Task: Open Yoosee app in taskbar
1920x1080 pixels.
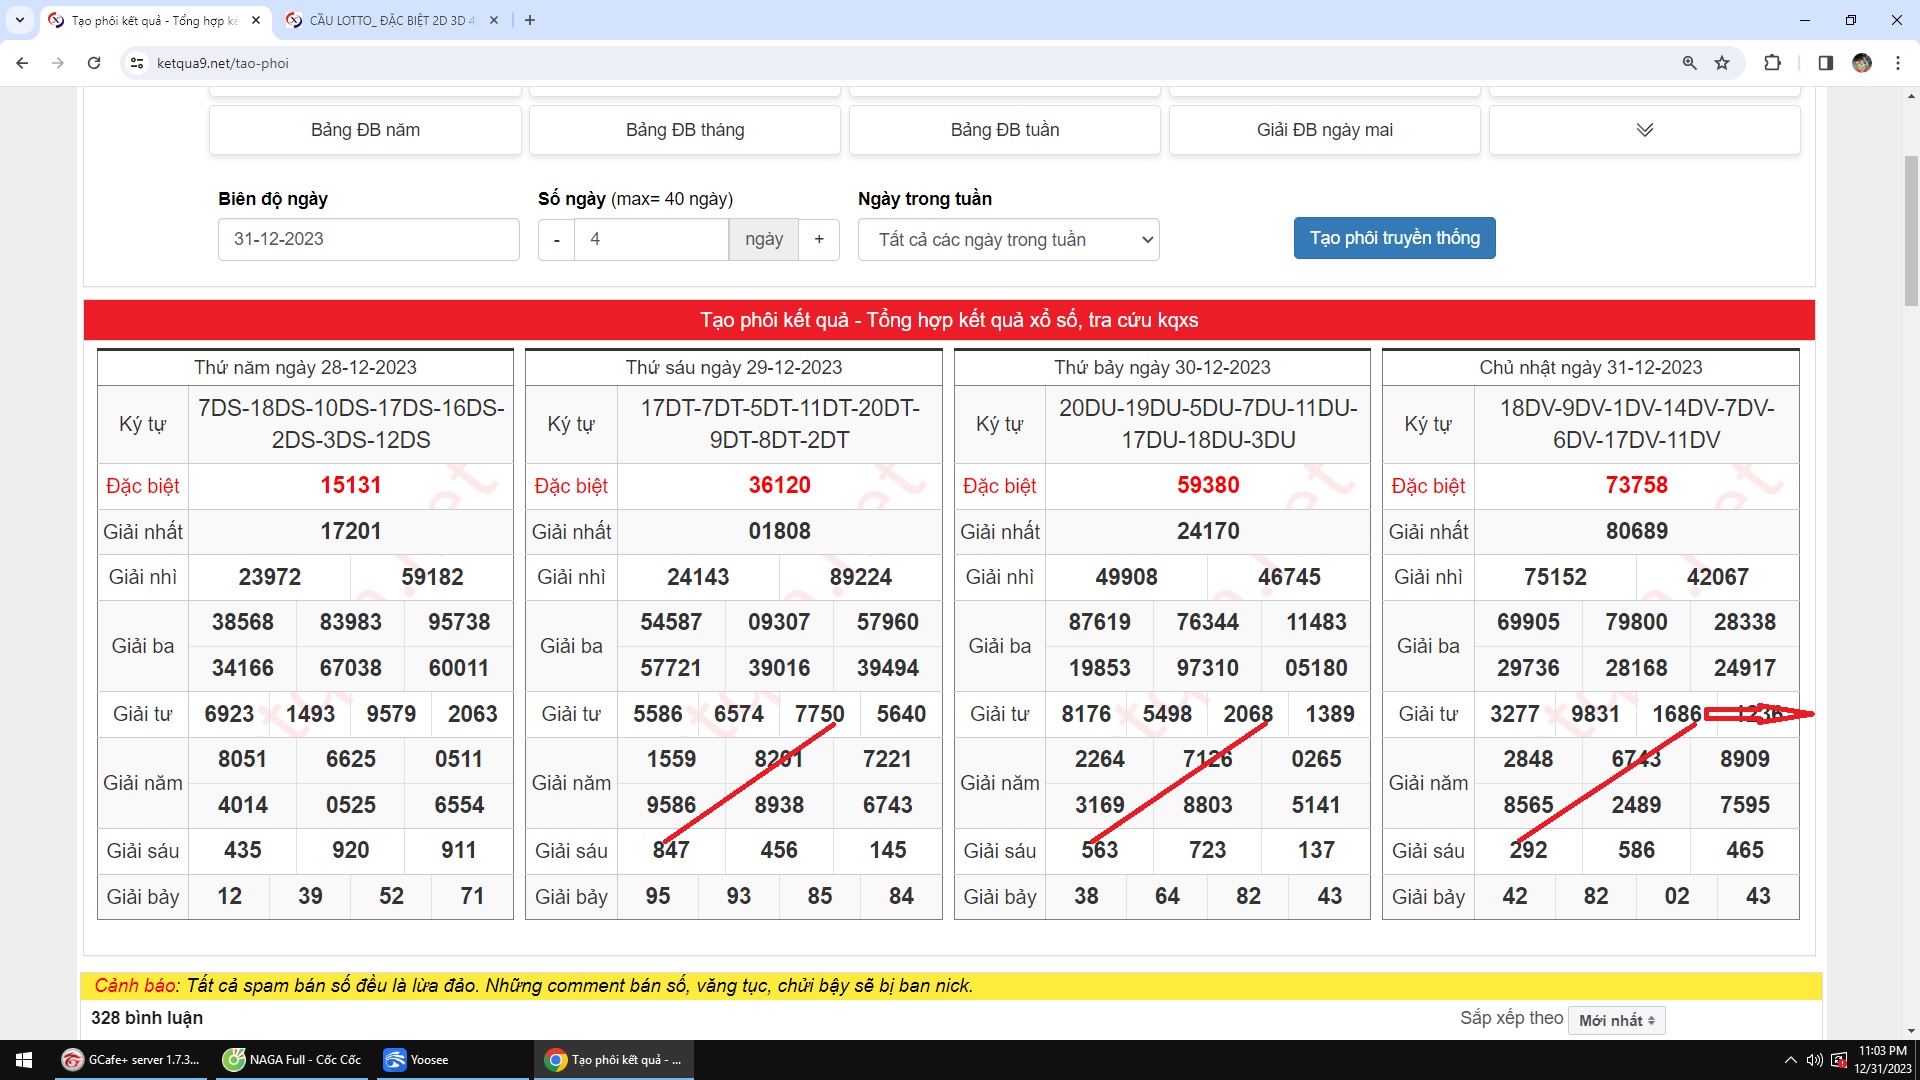Action: click(x=418, y=1060)
